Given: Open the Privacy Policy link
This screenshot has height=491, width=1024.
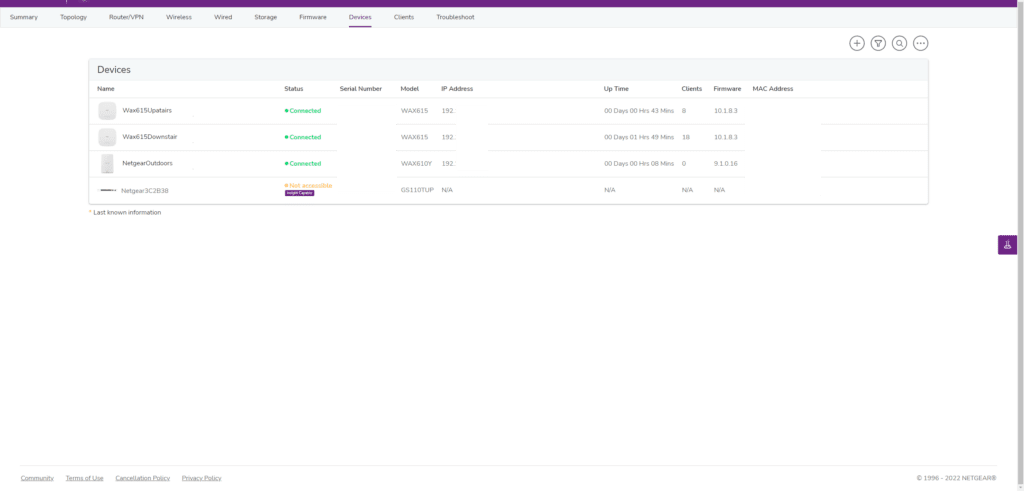Looking at the screenshot, I should (x=201, y=478).
